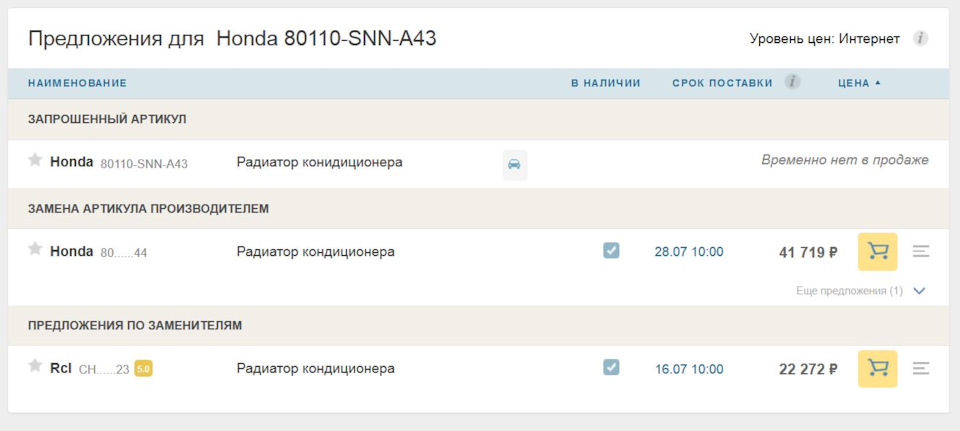Sort by delivery time column
The image size is (960, 431).
coord(722,83)
